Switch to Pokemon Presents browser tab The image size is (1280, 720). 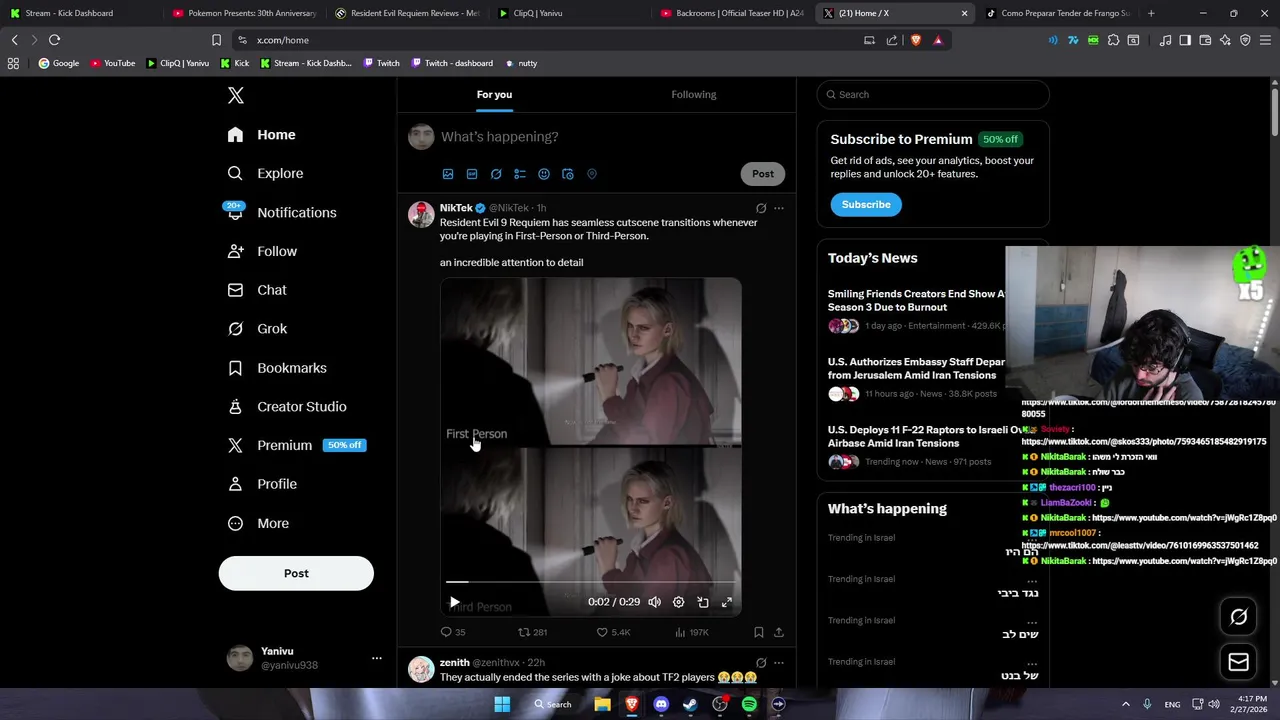[244, 13]
